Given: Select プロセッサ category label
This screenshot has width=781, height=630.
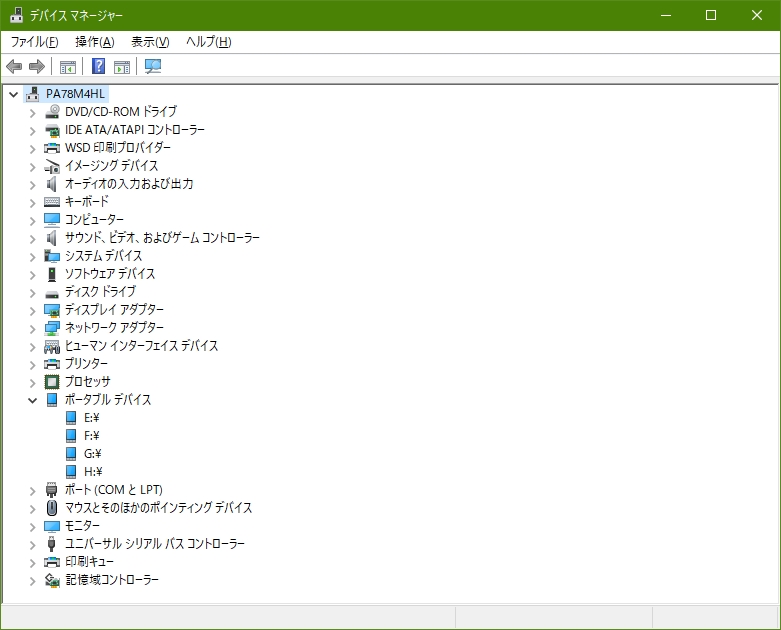Looking at the screenshot, I should click(x=88, y=381).
